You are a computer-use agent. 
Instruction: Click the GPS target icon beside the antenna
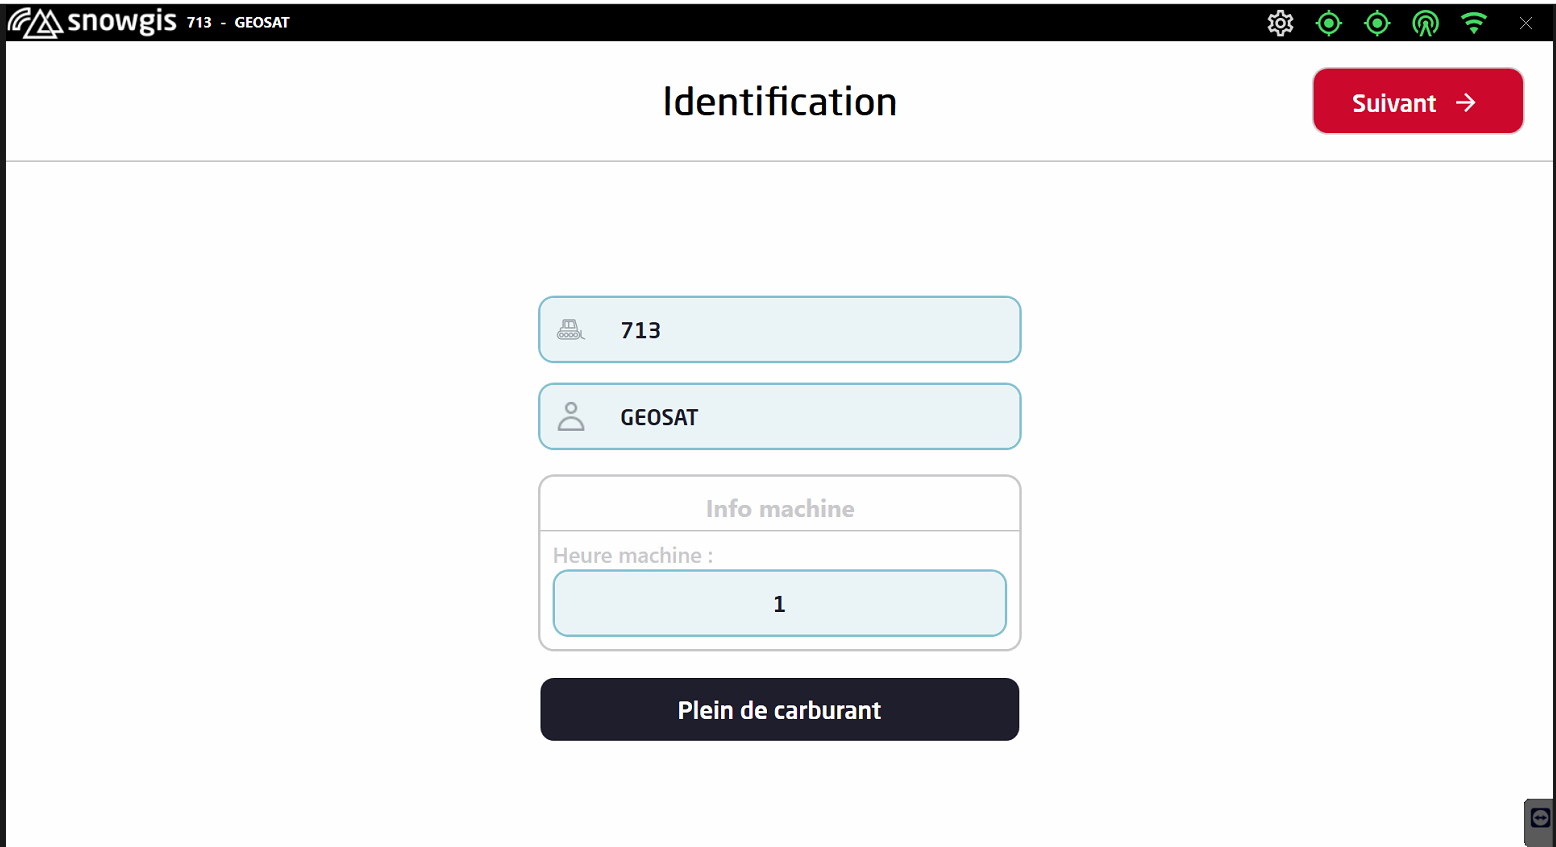pyautogui.click(x=1377, y=23)
